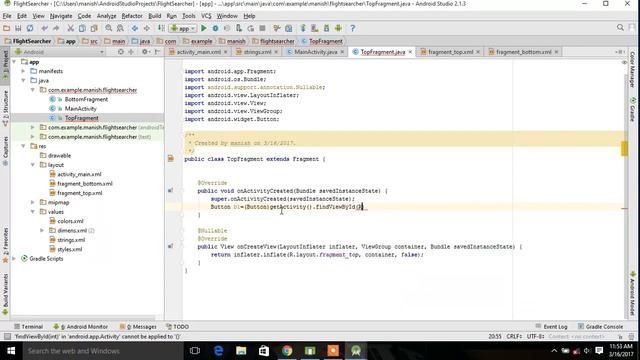Click the Find magnifier icon
640x360 pixels.
tap(109, 28)
